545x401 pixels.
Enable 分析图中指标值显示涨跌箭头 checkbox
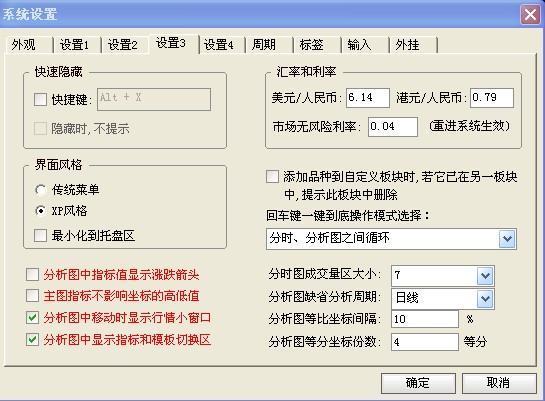(32, 275)
